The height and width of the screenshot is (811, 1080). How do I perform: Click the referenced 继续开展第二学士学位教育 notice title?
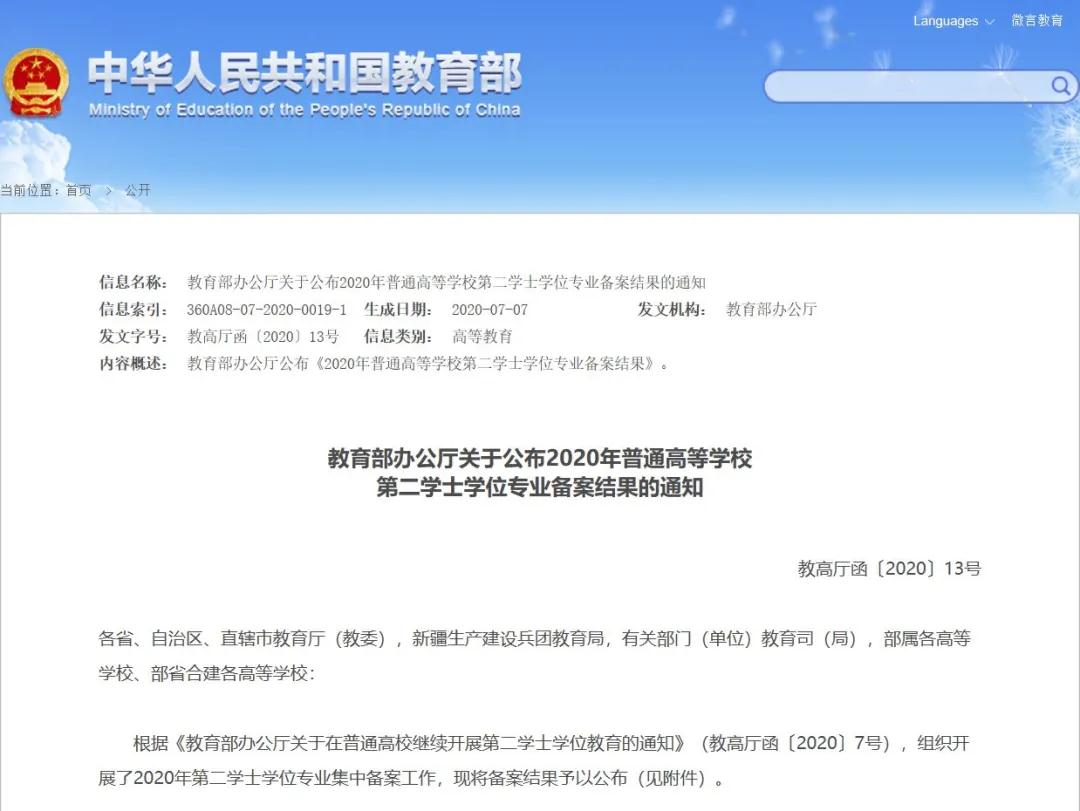click(432, 743)
